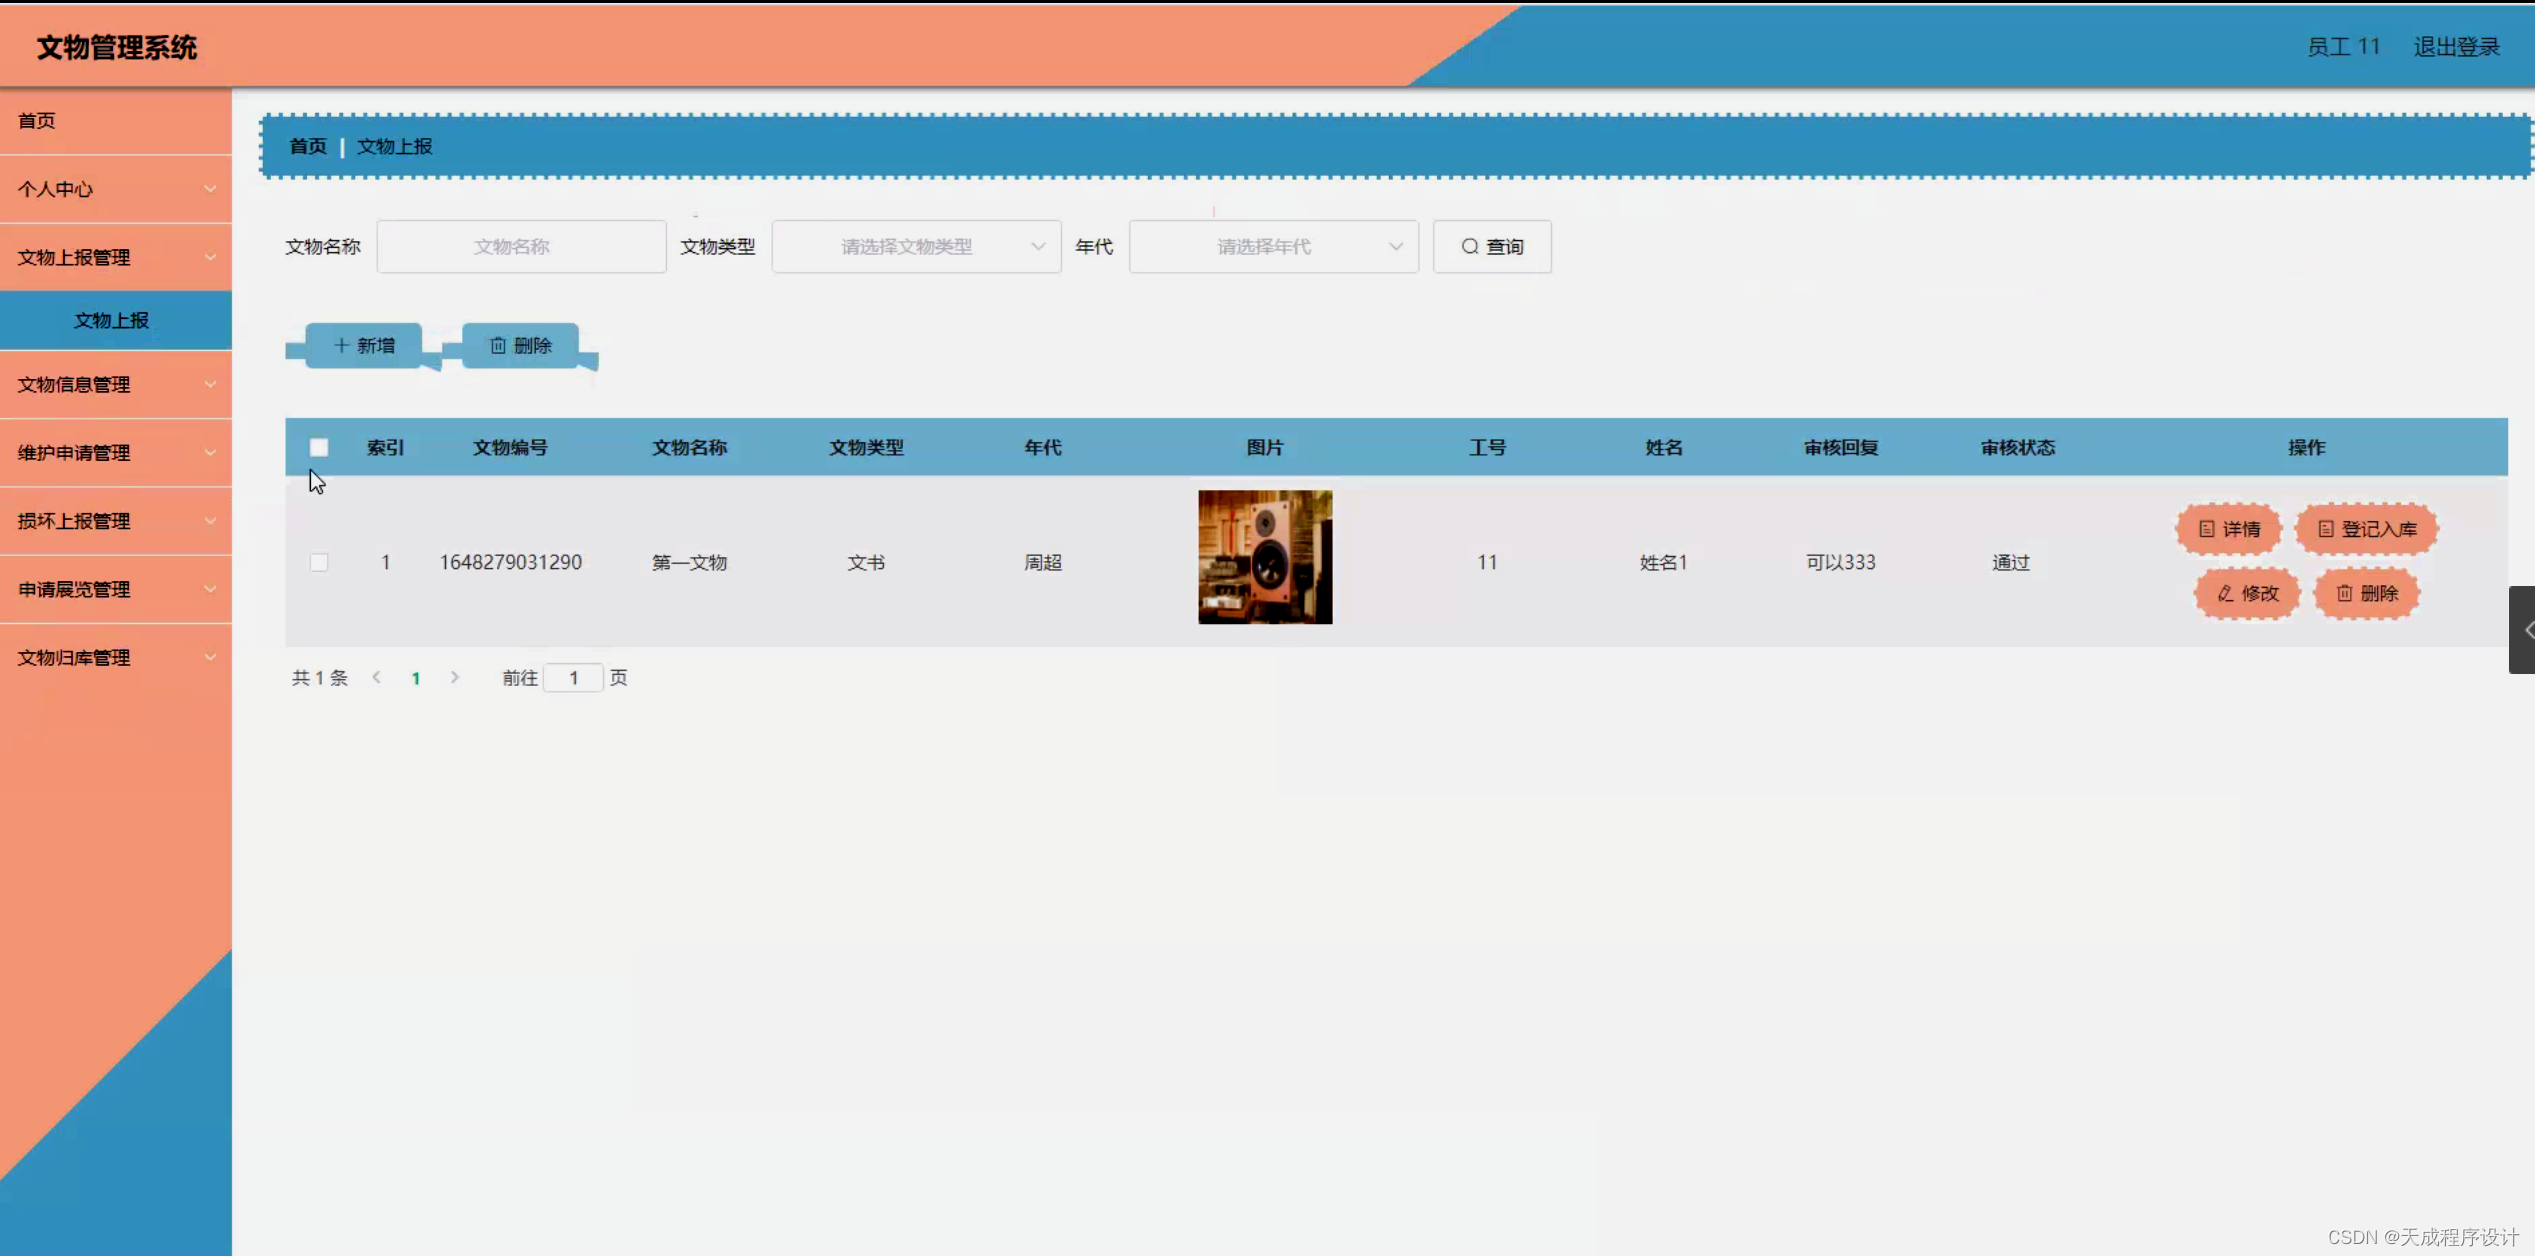Click the next page arrow in pagination

(x=454, y=677)
